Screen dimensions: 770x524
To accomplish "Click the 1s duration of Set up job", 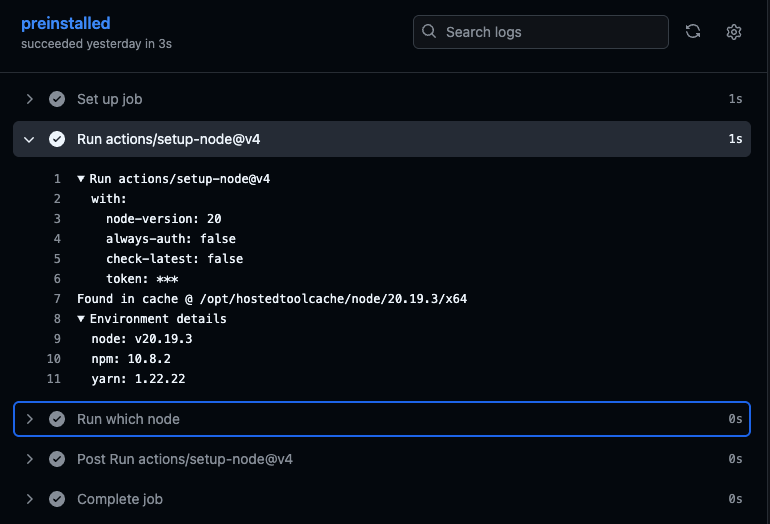I will pyautogui.click(x=735, y=99).
